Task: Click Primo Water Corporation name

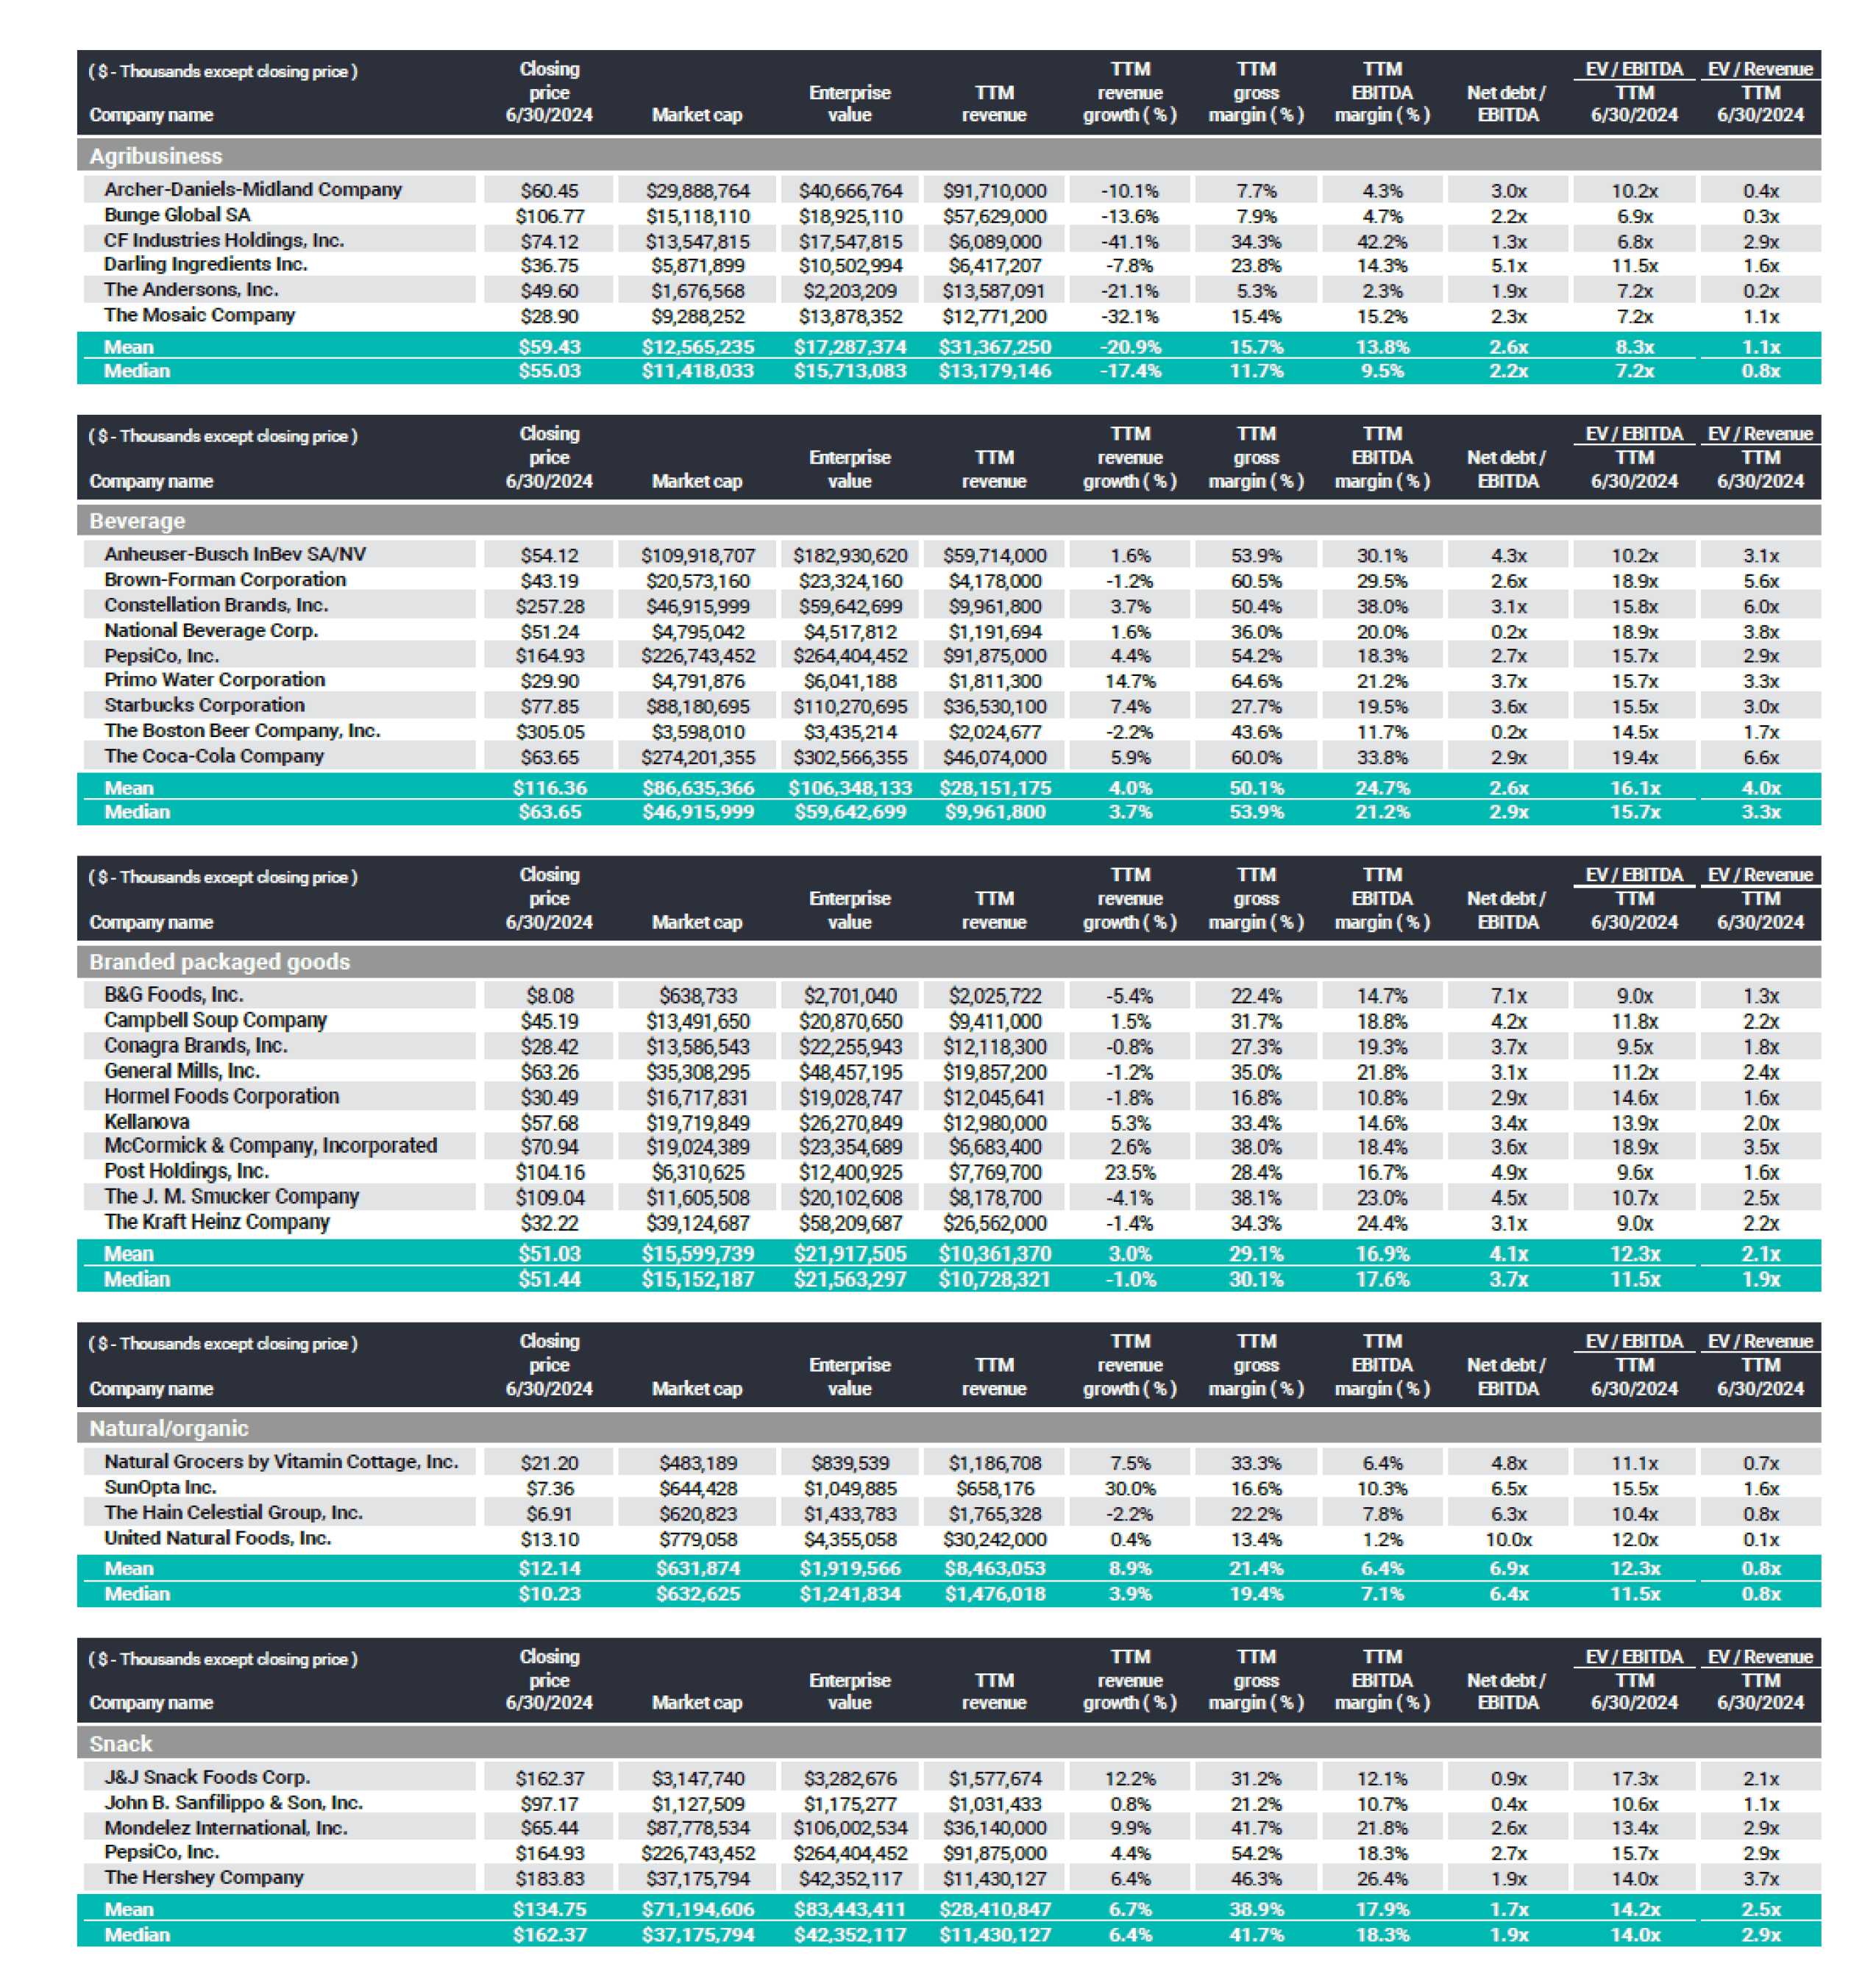Action: point(215,680)
